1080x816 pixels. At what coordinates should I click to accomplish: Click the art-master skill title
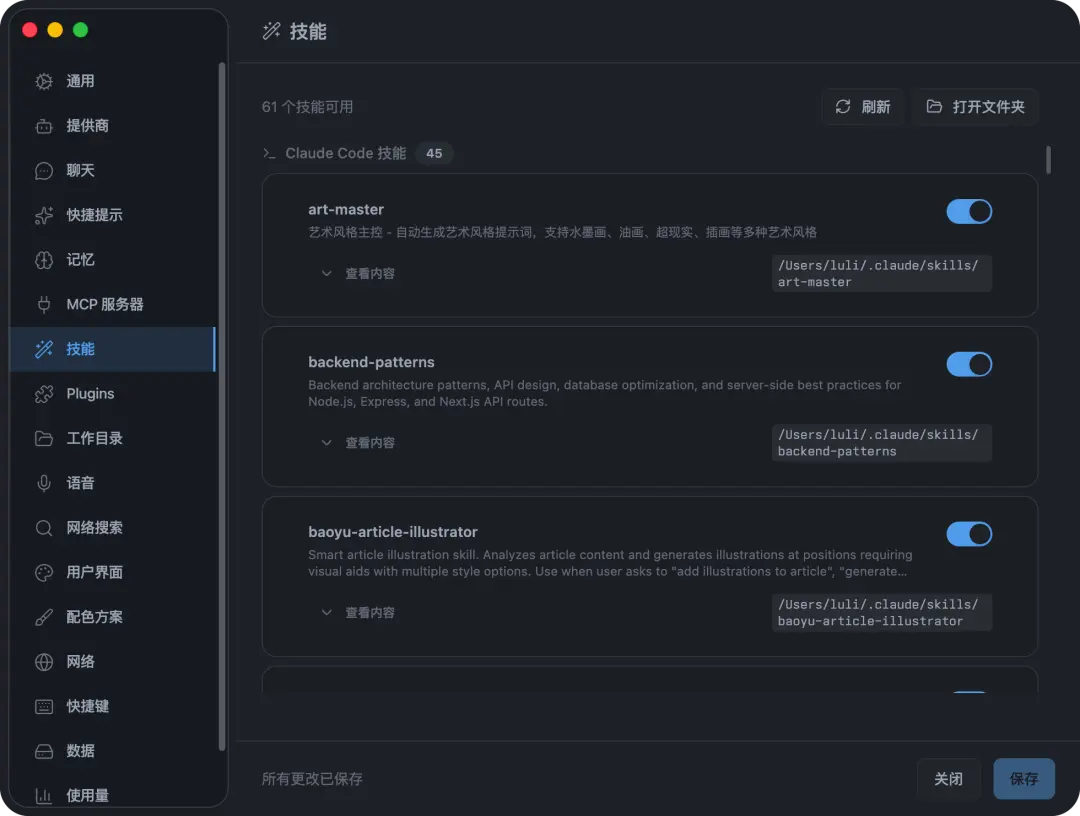click(x=346, y=209)
